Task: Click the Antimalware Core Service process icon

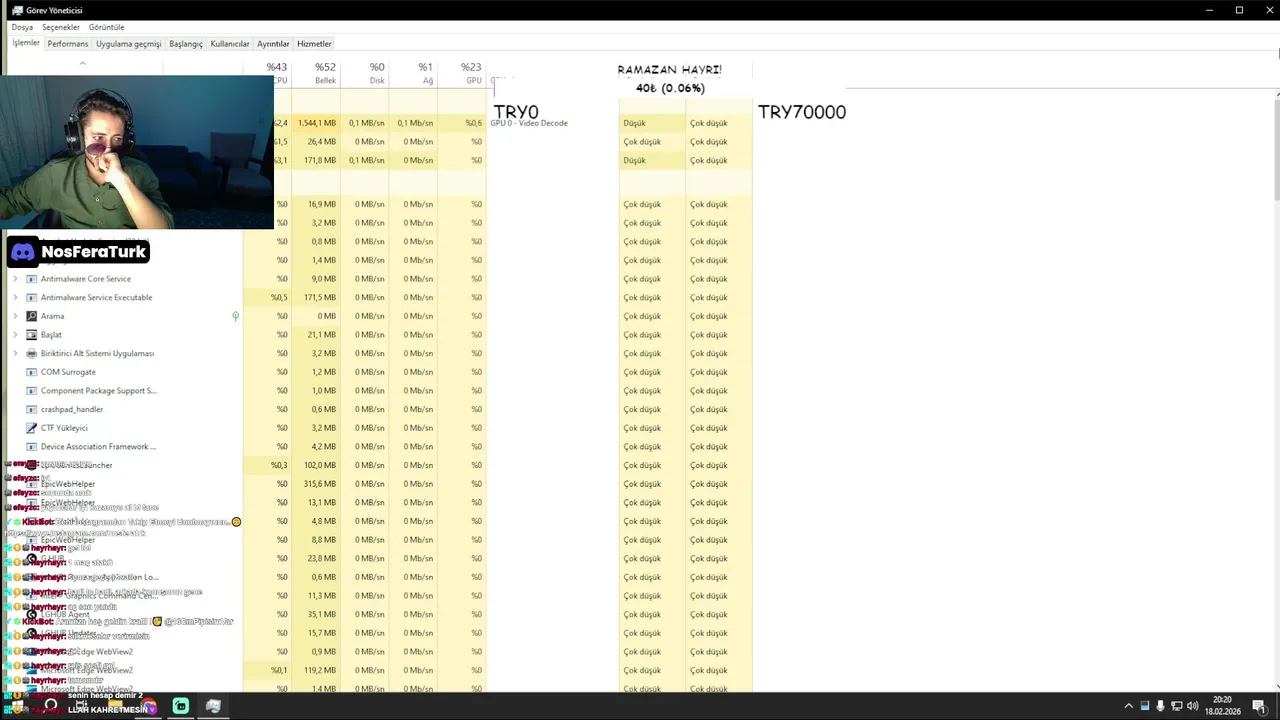Action: tap(31, 279)
